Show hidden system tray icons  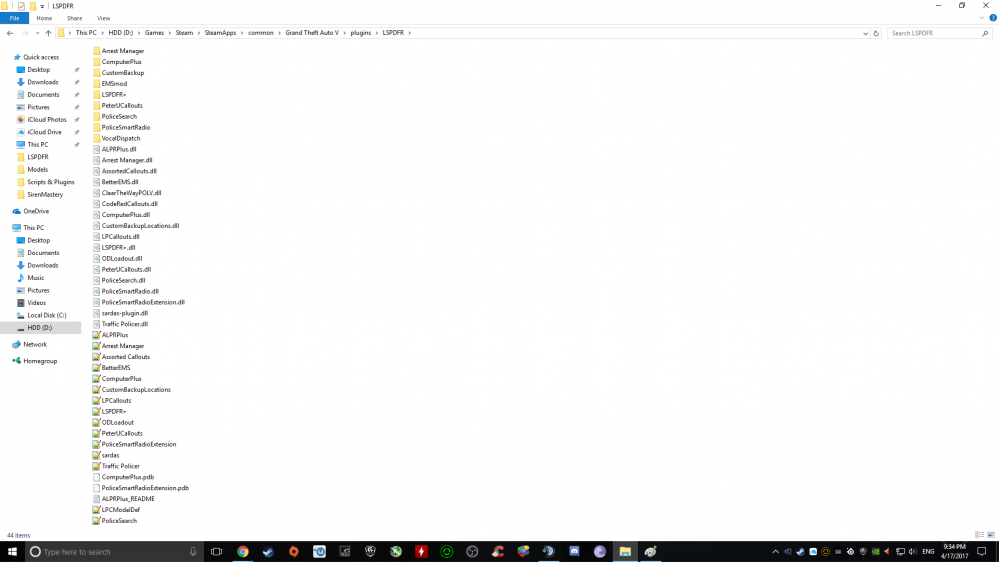[776, 552]
